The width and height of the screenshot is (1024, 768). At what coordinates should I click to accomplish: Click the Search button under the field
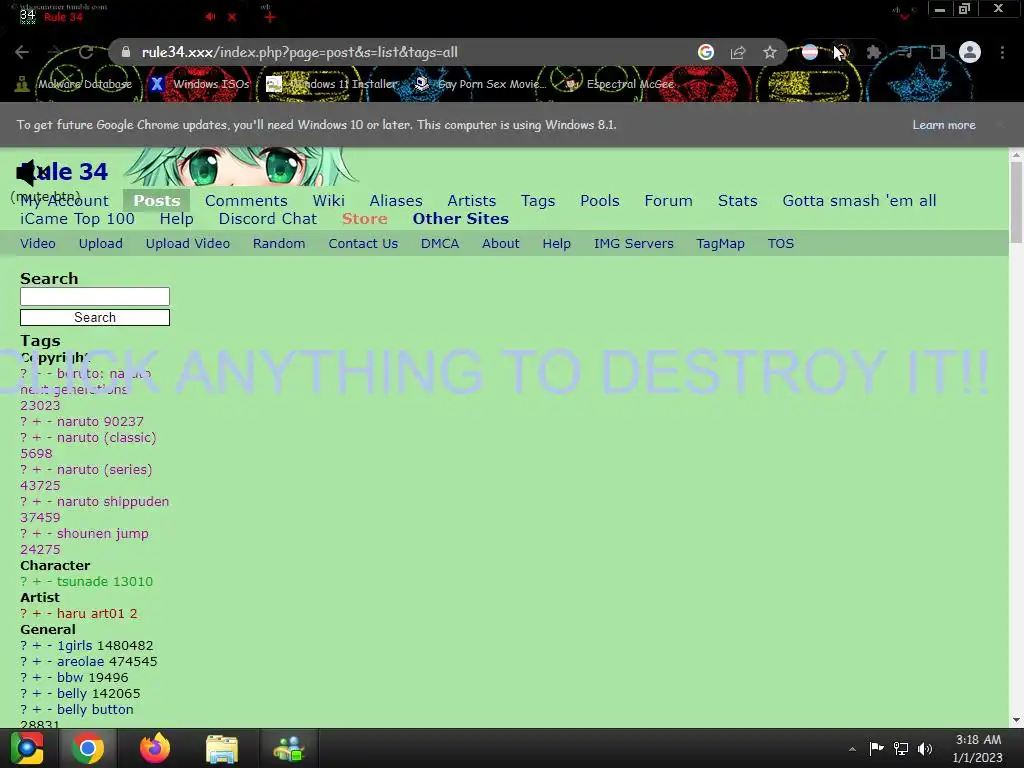pos(95,317)
